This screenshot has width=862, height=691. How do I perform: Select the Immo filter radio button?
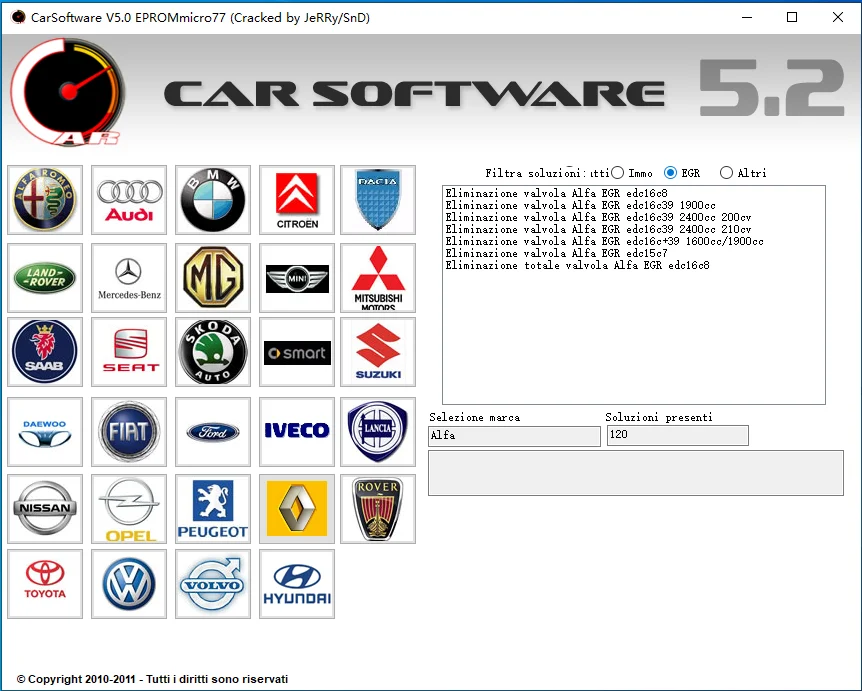[x=619, y=173]
